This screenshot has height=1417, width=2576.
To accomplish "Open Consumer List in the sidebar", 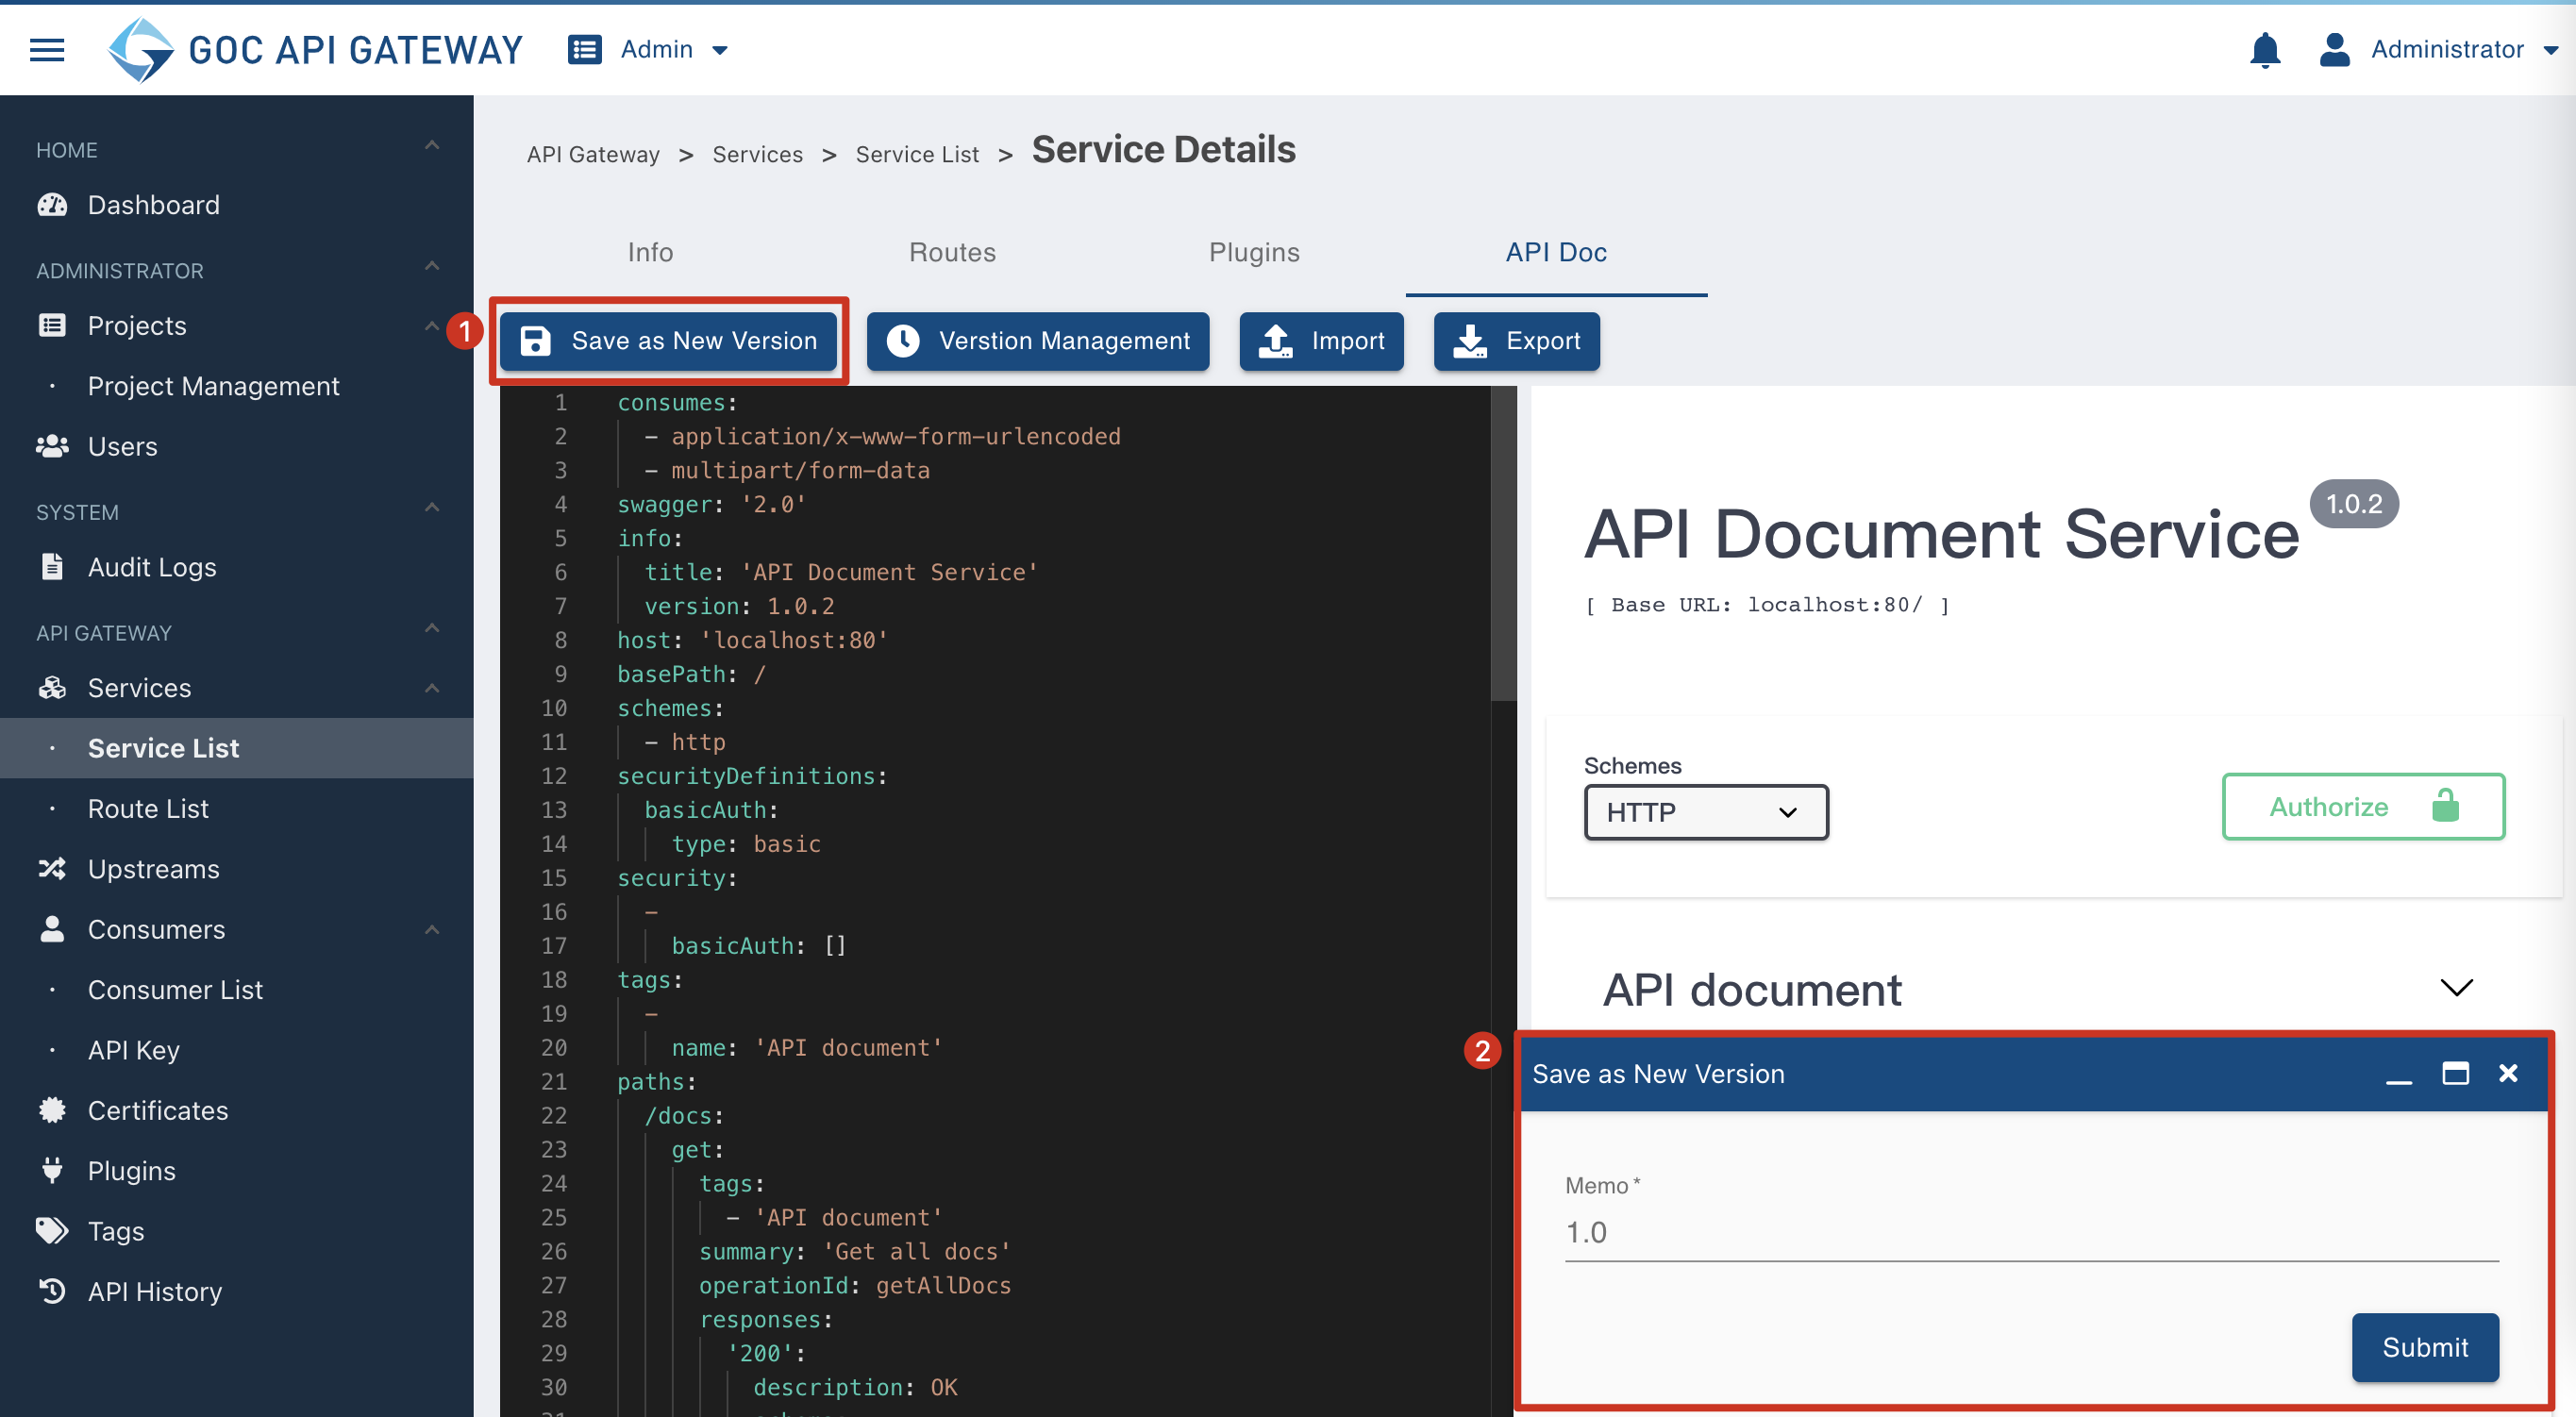I will [237, 990].
